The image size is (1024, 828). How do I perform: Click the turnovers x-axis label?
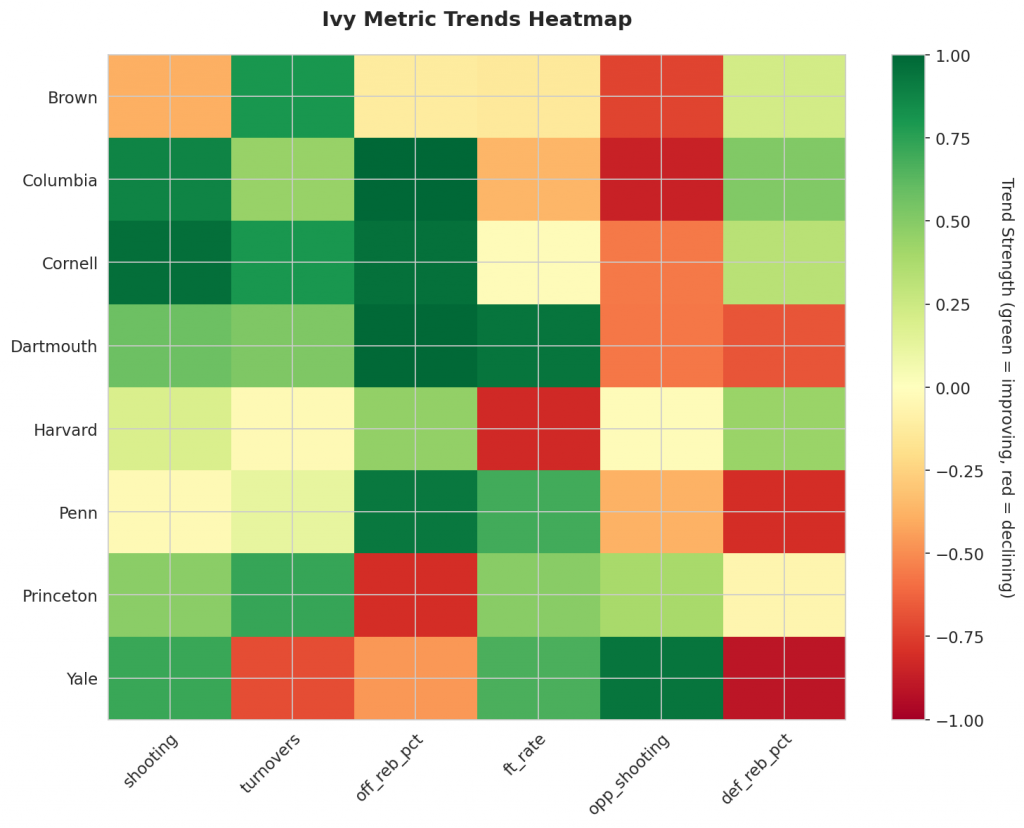pos(269,766)
